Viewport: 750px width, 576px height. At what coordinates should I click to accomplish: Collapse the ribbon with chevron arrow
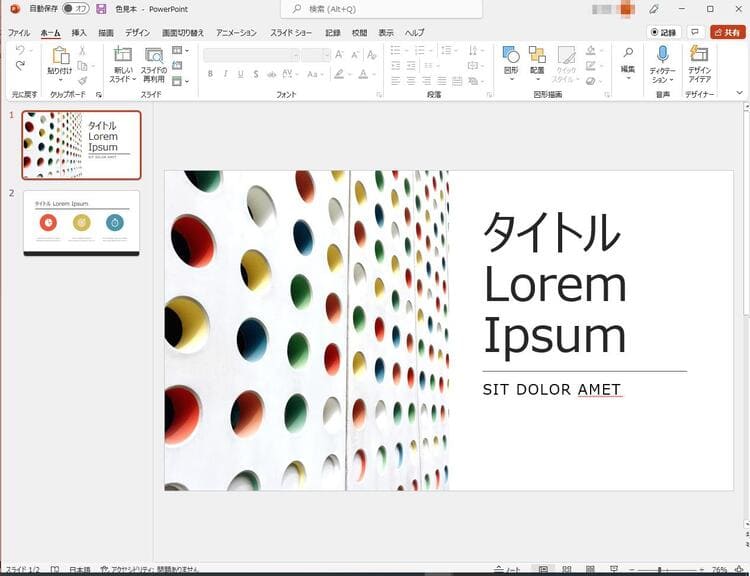pos(739,93)
